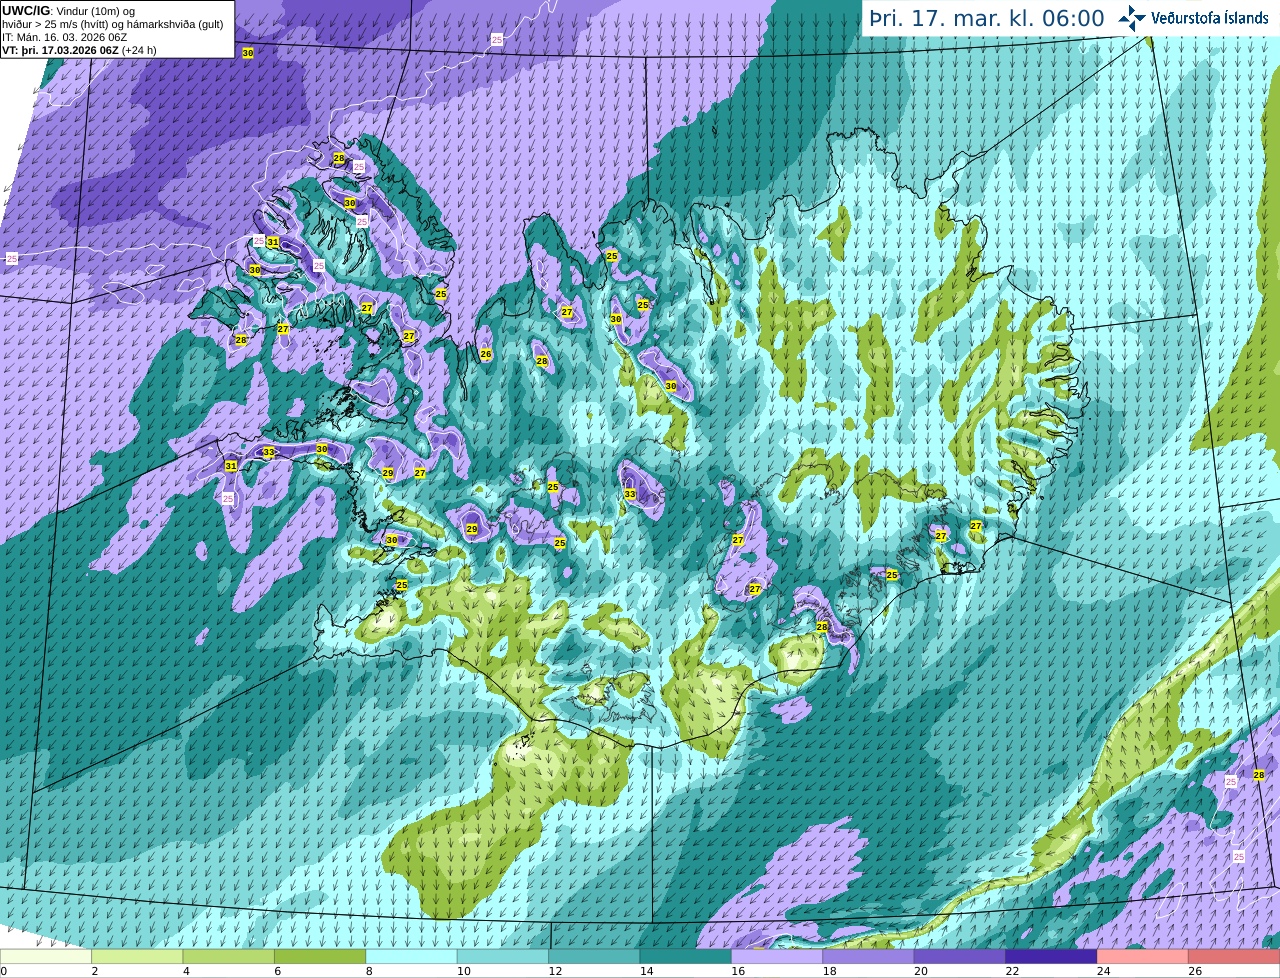Pick the palest 0–2 m/s legend swatch

[46, 957]
